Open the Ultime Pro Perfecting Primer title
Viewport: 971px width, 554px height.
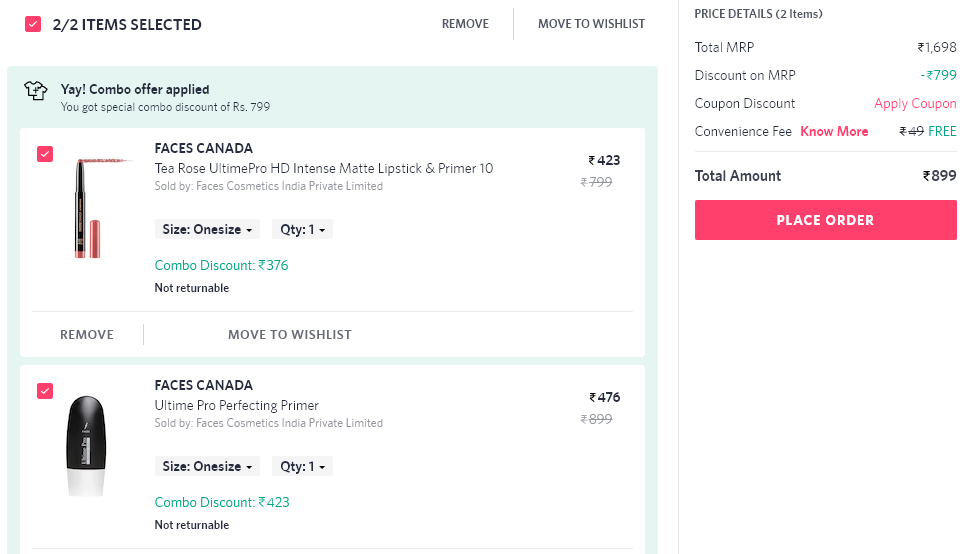coord(237,405)
